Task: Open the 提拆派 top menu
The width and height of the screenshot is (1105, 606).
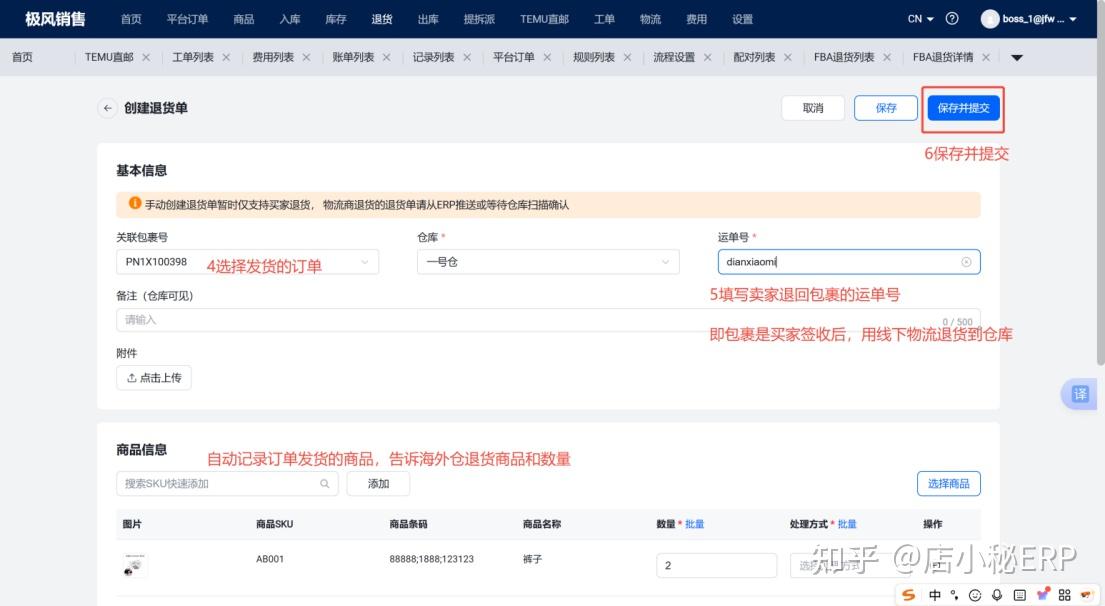Action: (479, 19)
